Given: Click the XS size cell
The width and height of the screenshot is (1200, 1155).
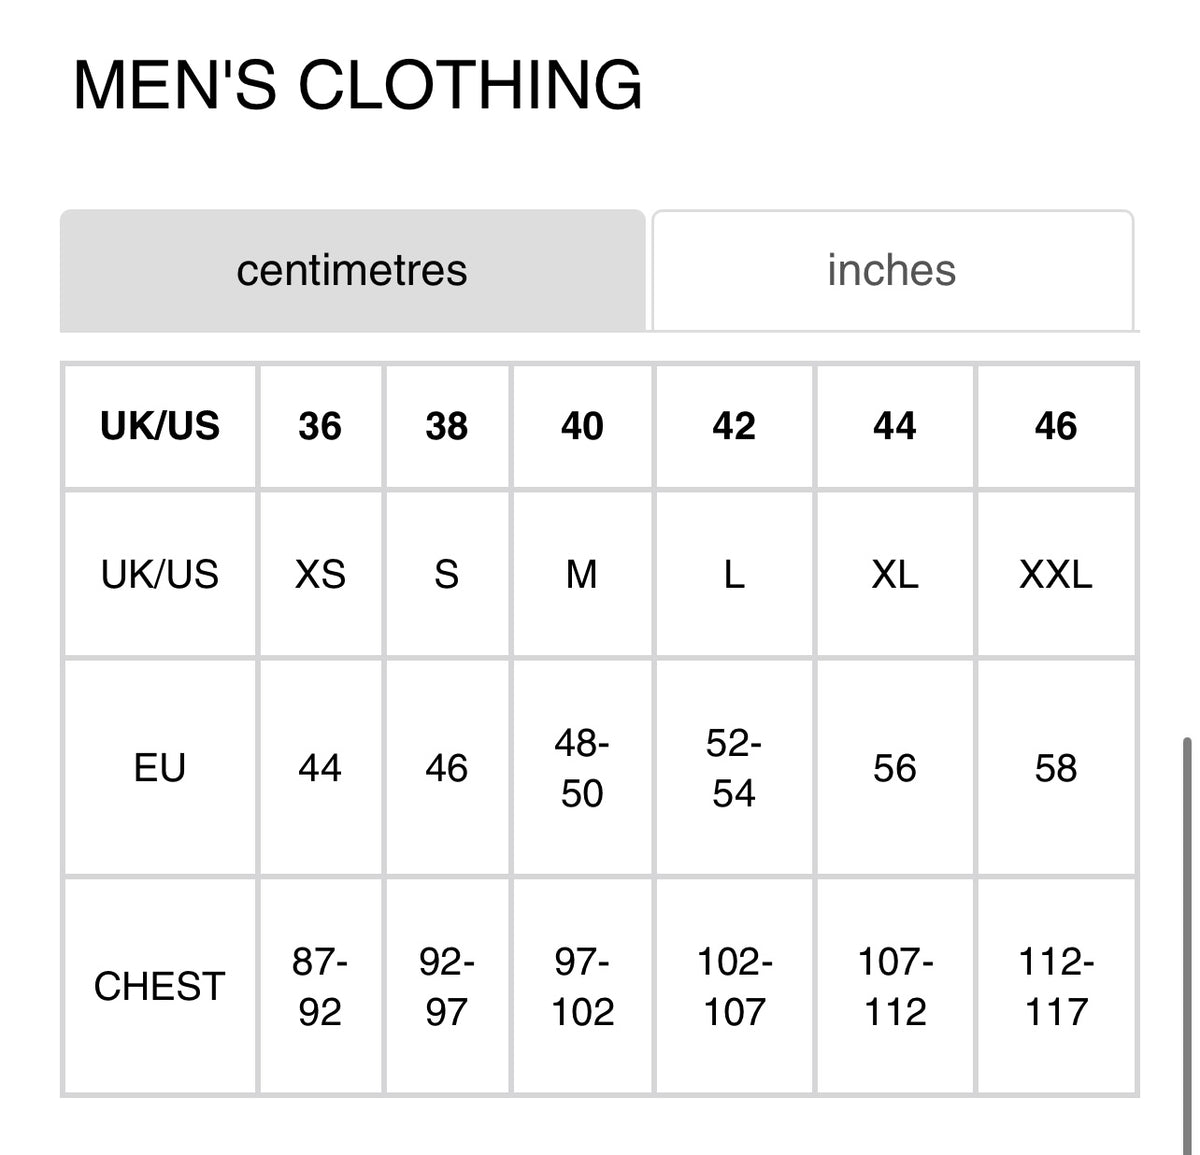Looking at the screenshot, I should (320, 575).
